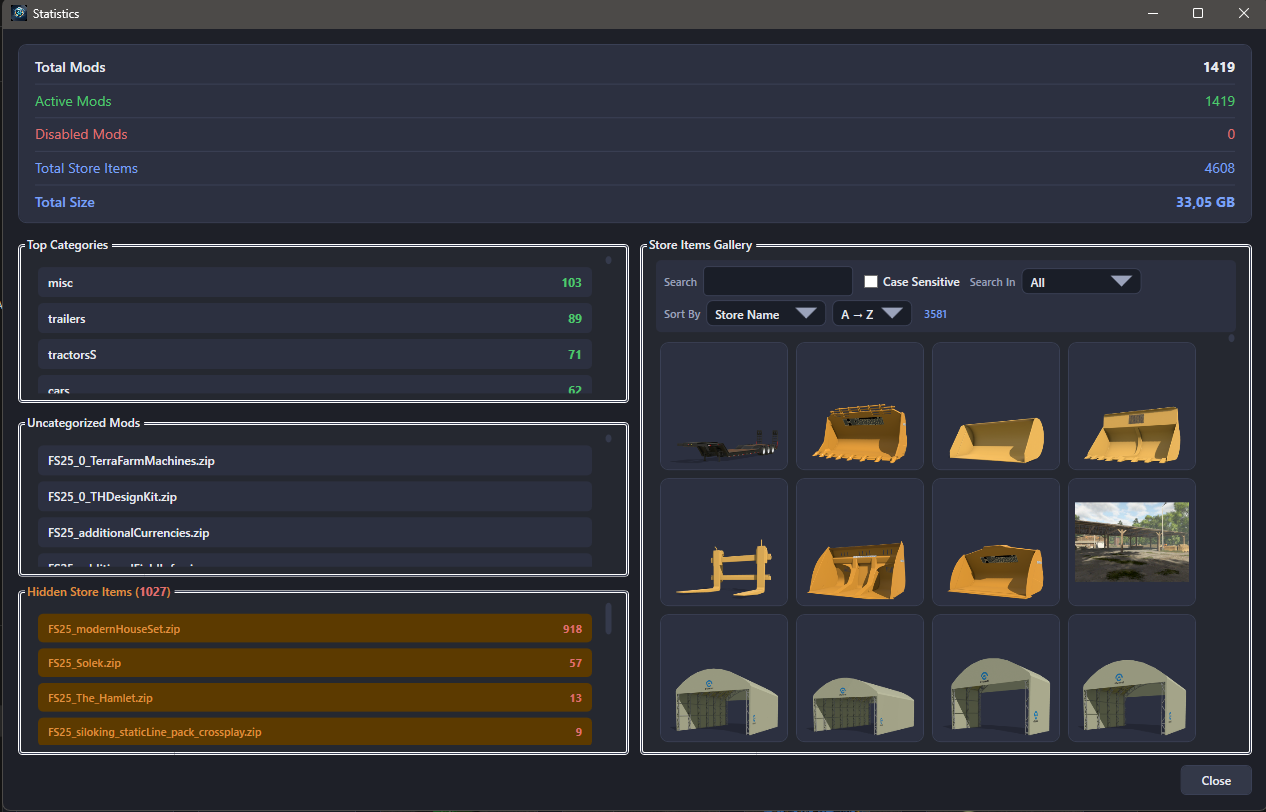Click the gallery Search text field
The width and height of the screenshot is (1266, 812).
[x=777, y=282]
